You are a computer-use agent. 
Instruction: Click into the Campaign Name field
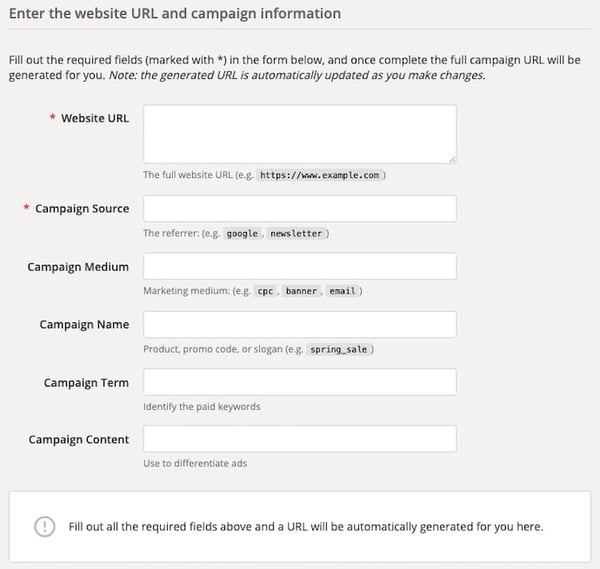pyautogui.click(x=300, y=324)
